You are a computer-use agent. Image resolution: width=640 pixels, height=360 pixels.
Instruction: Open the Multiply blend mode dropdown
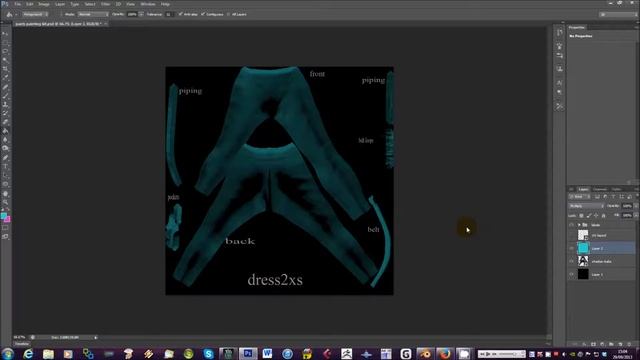click(x=586, y=206)
